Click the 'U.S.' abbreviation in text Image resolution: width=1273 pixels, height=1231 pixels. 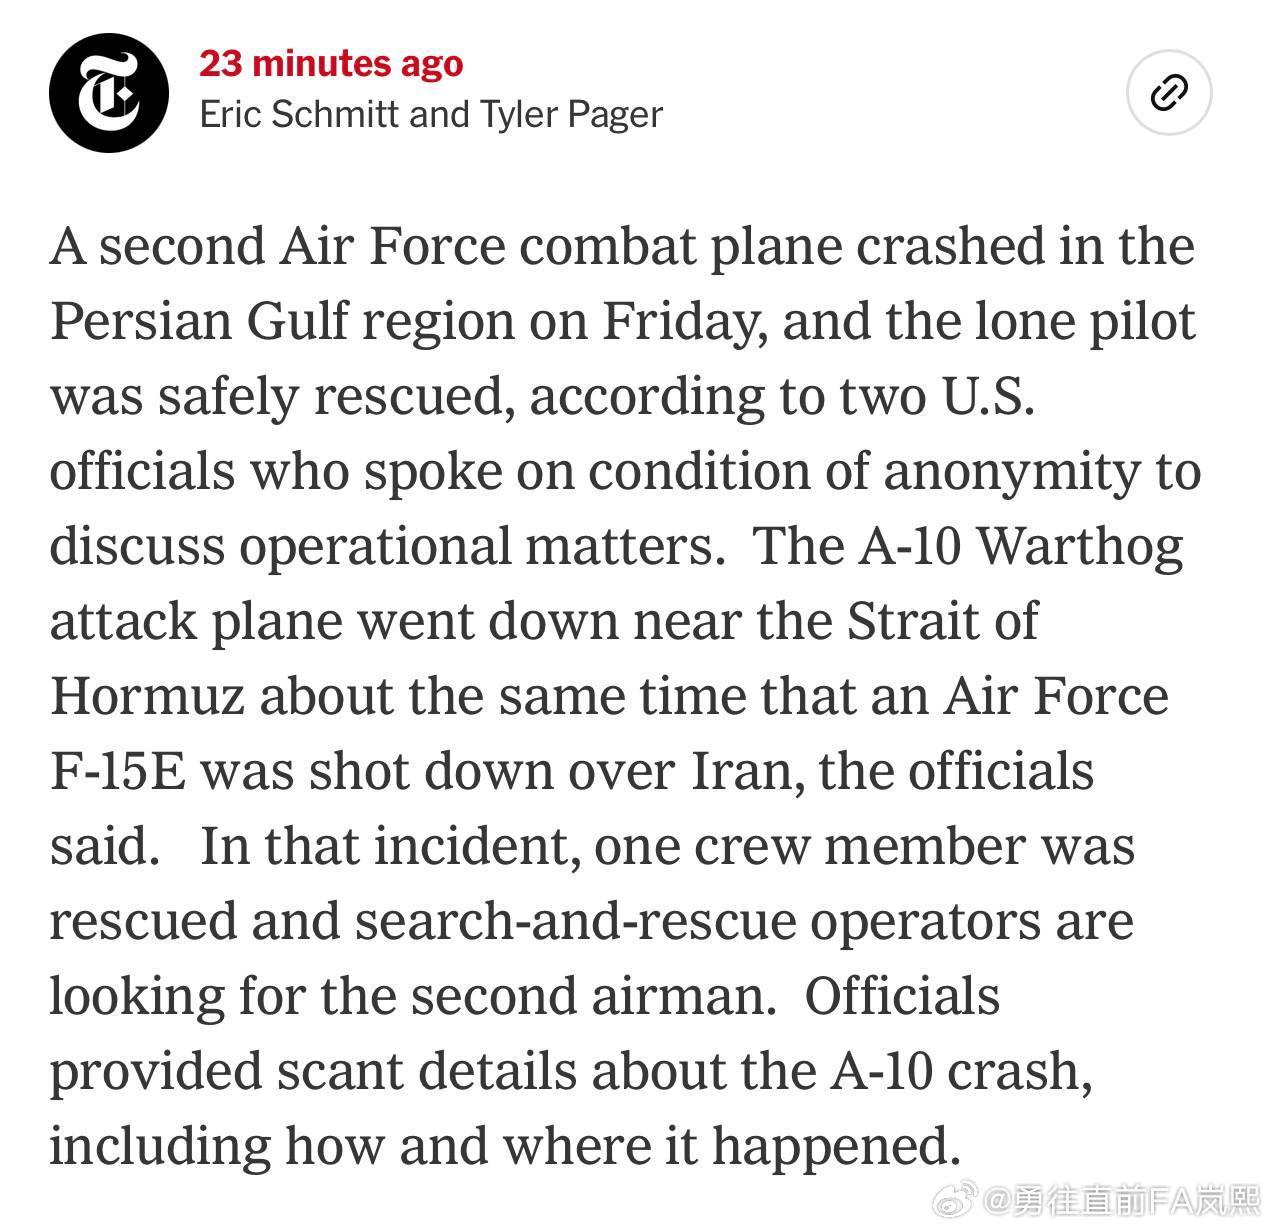[x=985, y=396]
